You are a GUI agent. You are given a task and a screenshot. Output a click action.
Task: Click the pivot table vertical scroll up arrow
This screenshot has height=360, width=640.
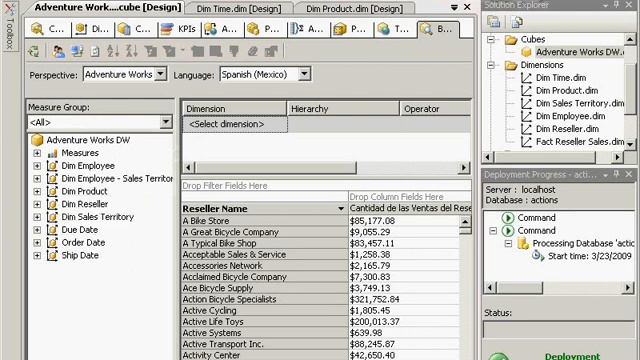tap(465, 221)
